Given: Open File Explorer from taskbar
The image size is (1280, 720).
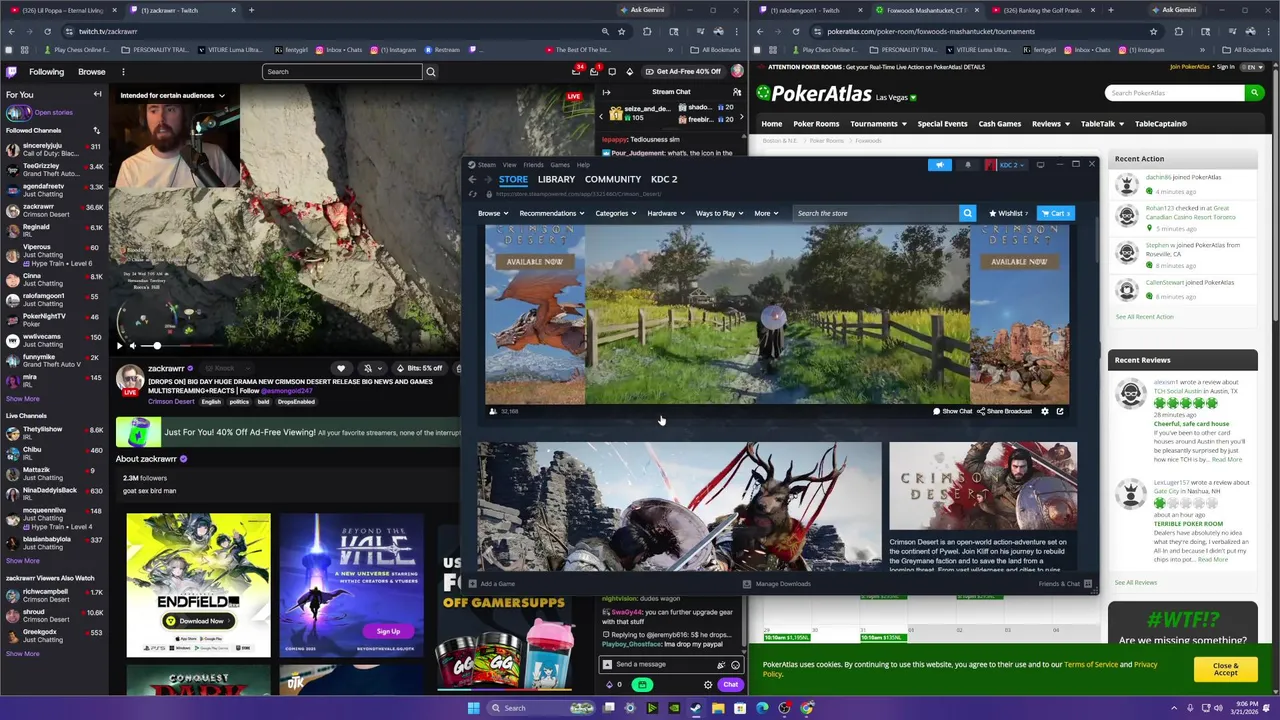Looking at the screenshot, I should click(x=718, y=708).
